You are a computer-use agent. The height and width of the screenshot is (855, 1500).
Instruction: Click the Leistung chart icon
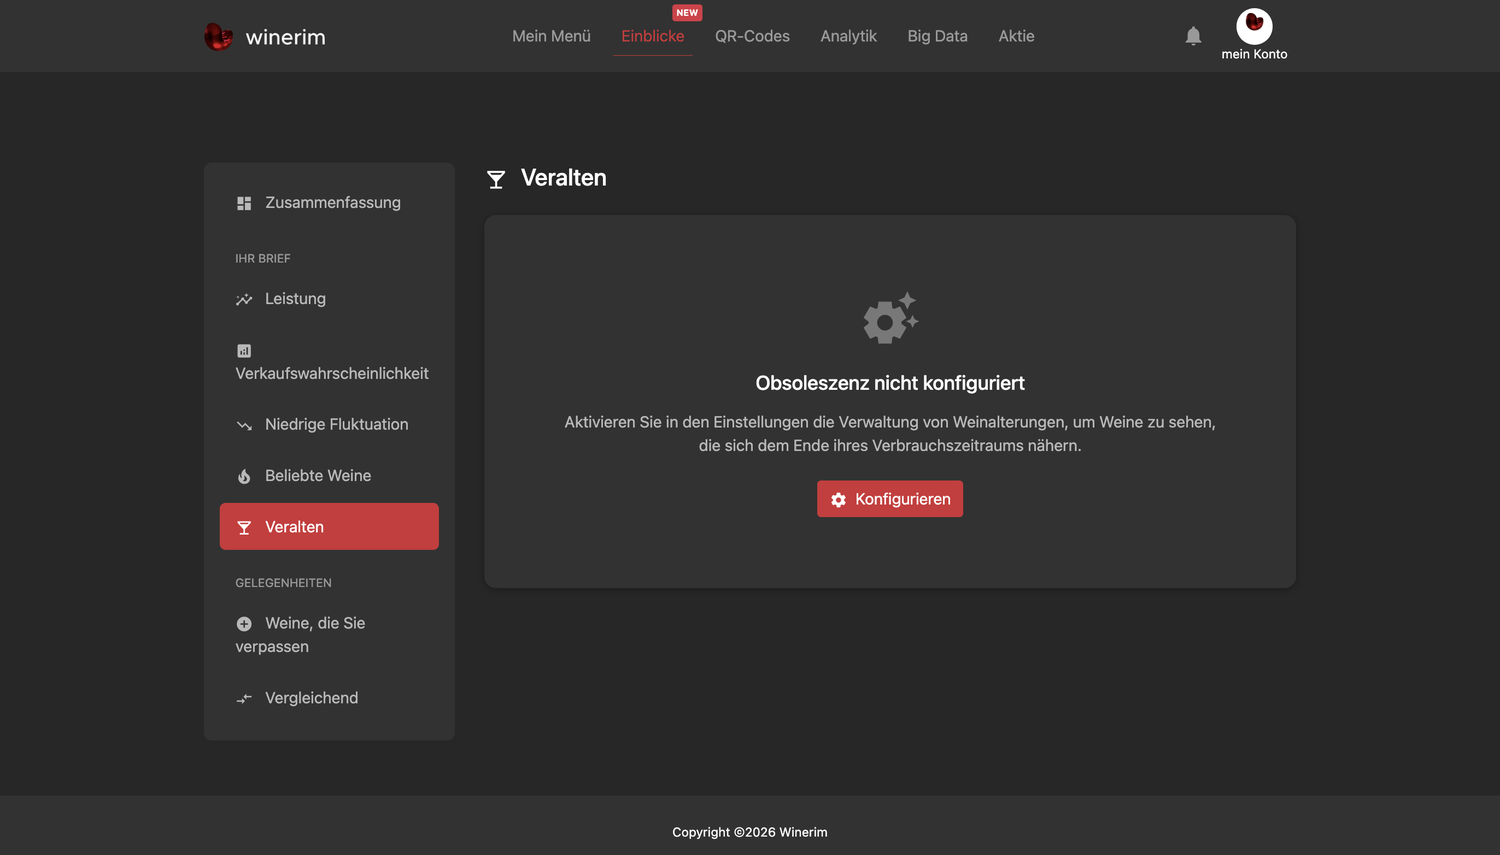(x=244, y=299)
